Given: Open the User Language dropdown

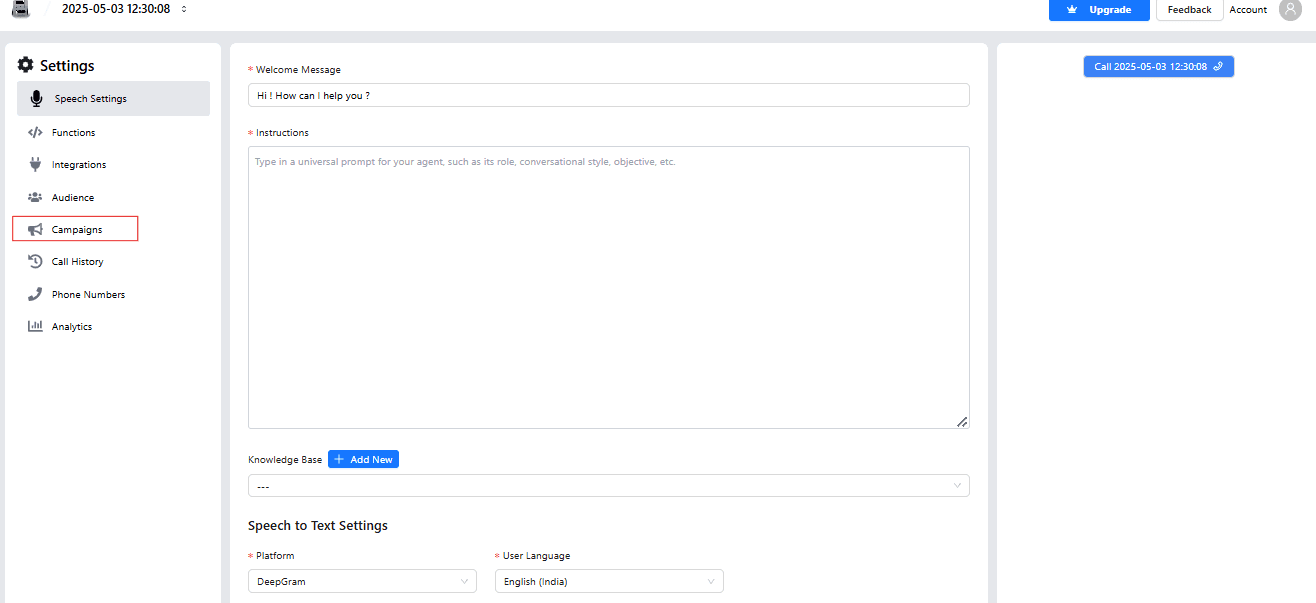Looking at the screenshot, I should tap(608, 581).
